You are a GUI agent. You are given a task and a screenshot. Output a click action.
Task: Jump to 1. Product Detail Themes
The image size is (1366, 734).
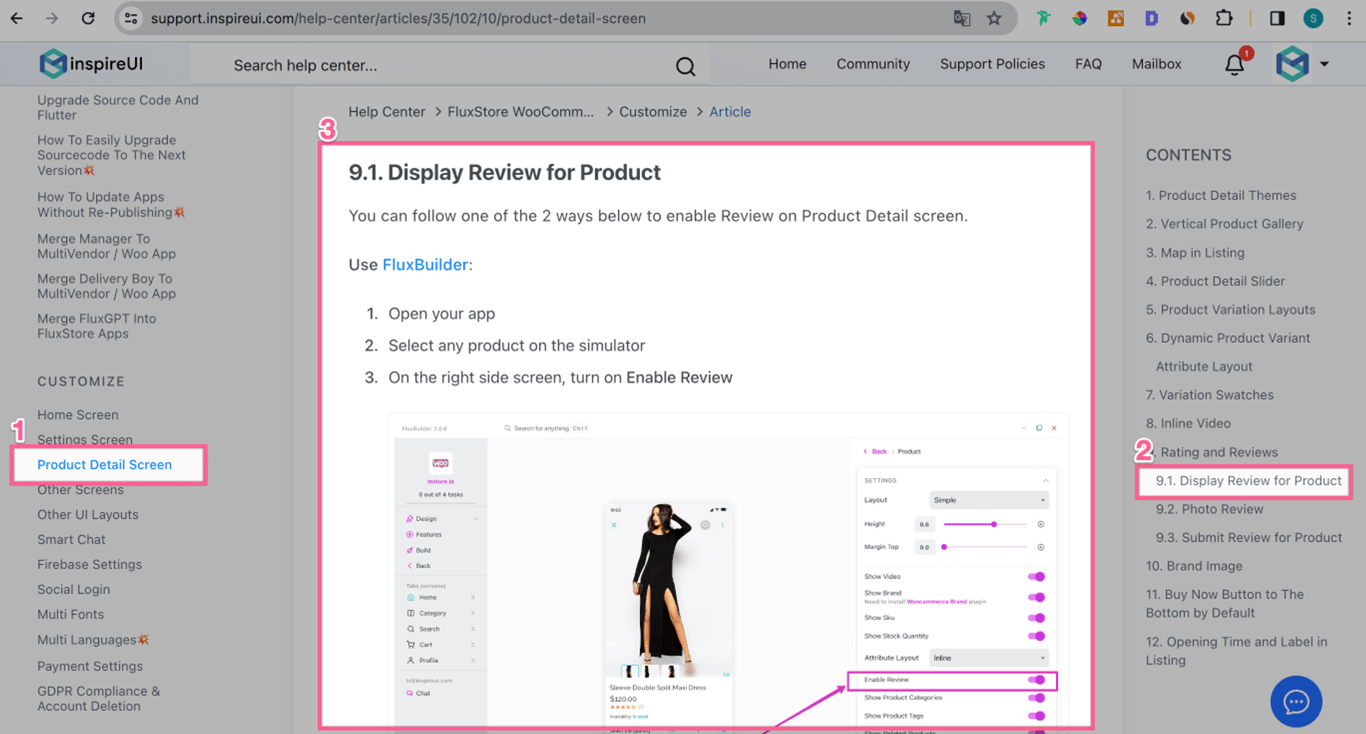[x=1220, y=196]
